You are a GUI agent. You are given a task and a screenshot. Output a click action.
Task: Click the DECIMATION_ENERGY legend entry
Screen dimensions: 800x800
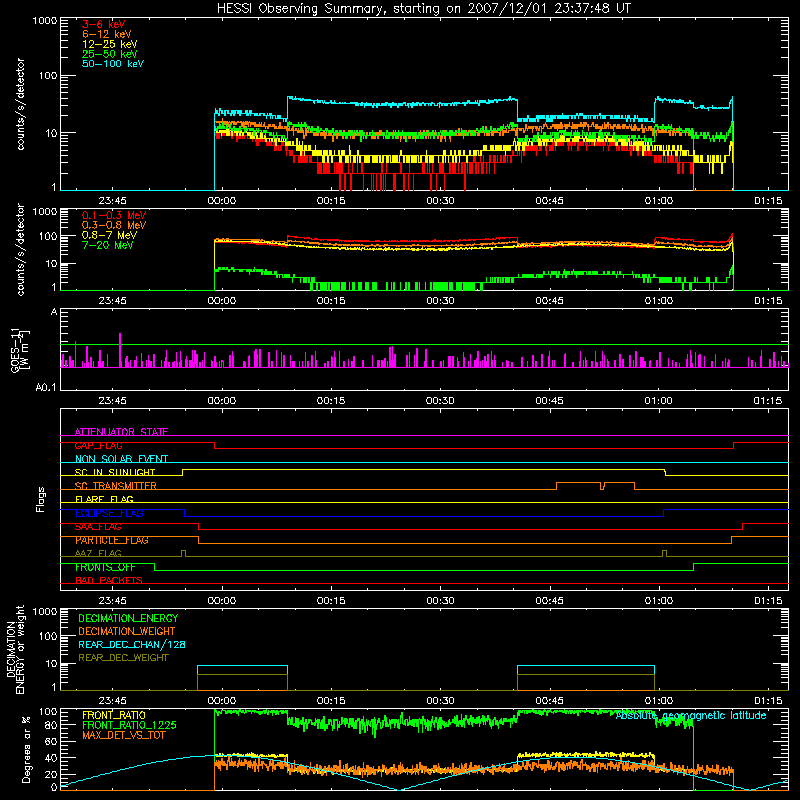click(x=128, y=618)
